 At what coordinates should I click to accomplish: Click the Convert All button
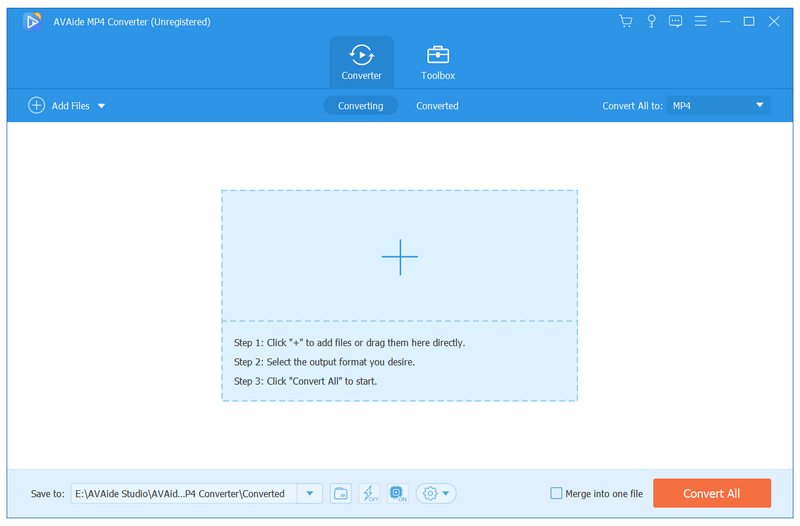[712, 493]
